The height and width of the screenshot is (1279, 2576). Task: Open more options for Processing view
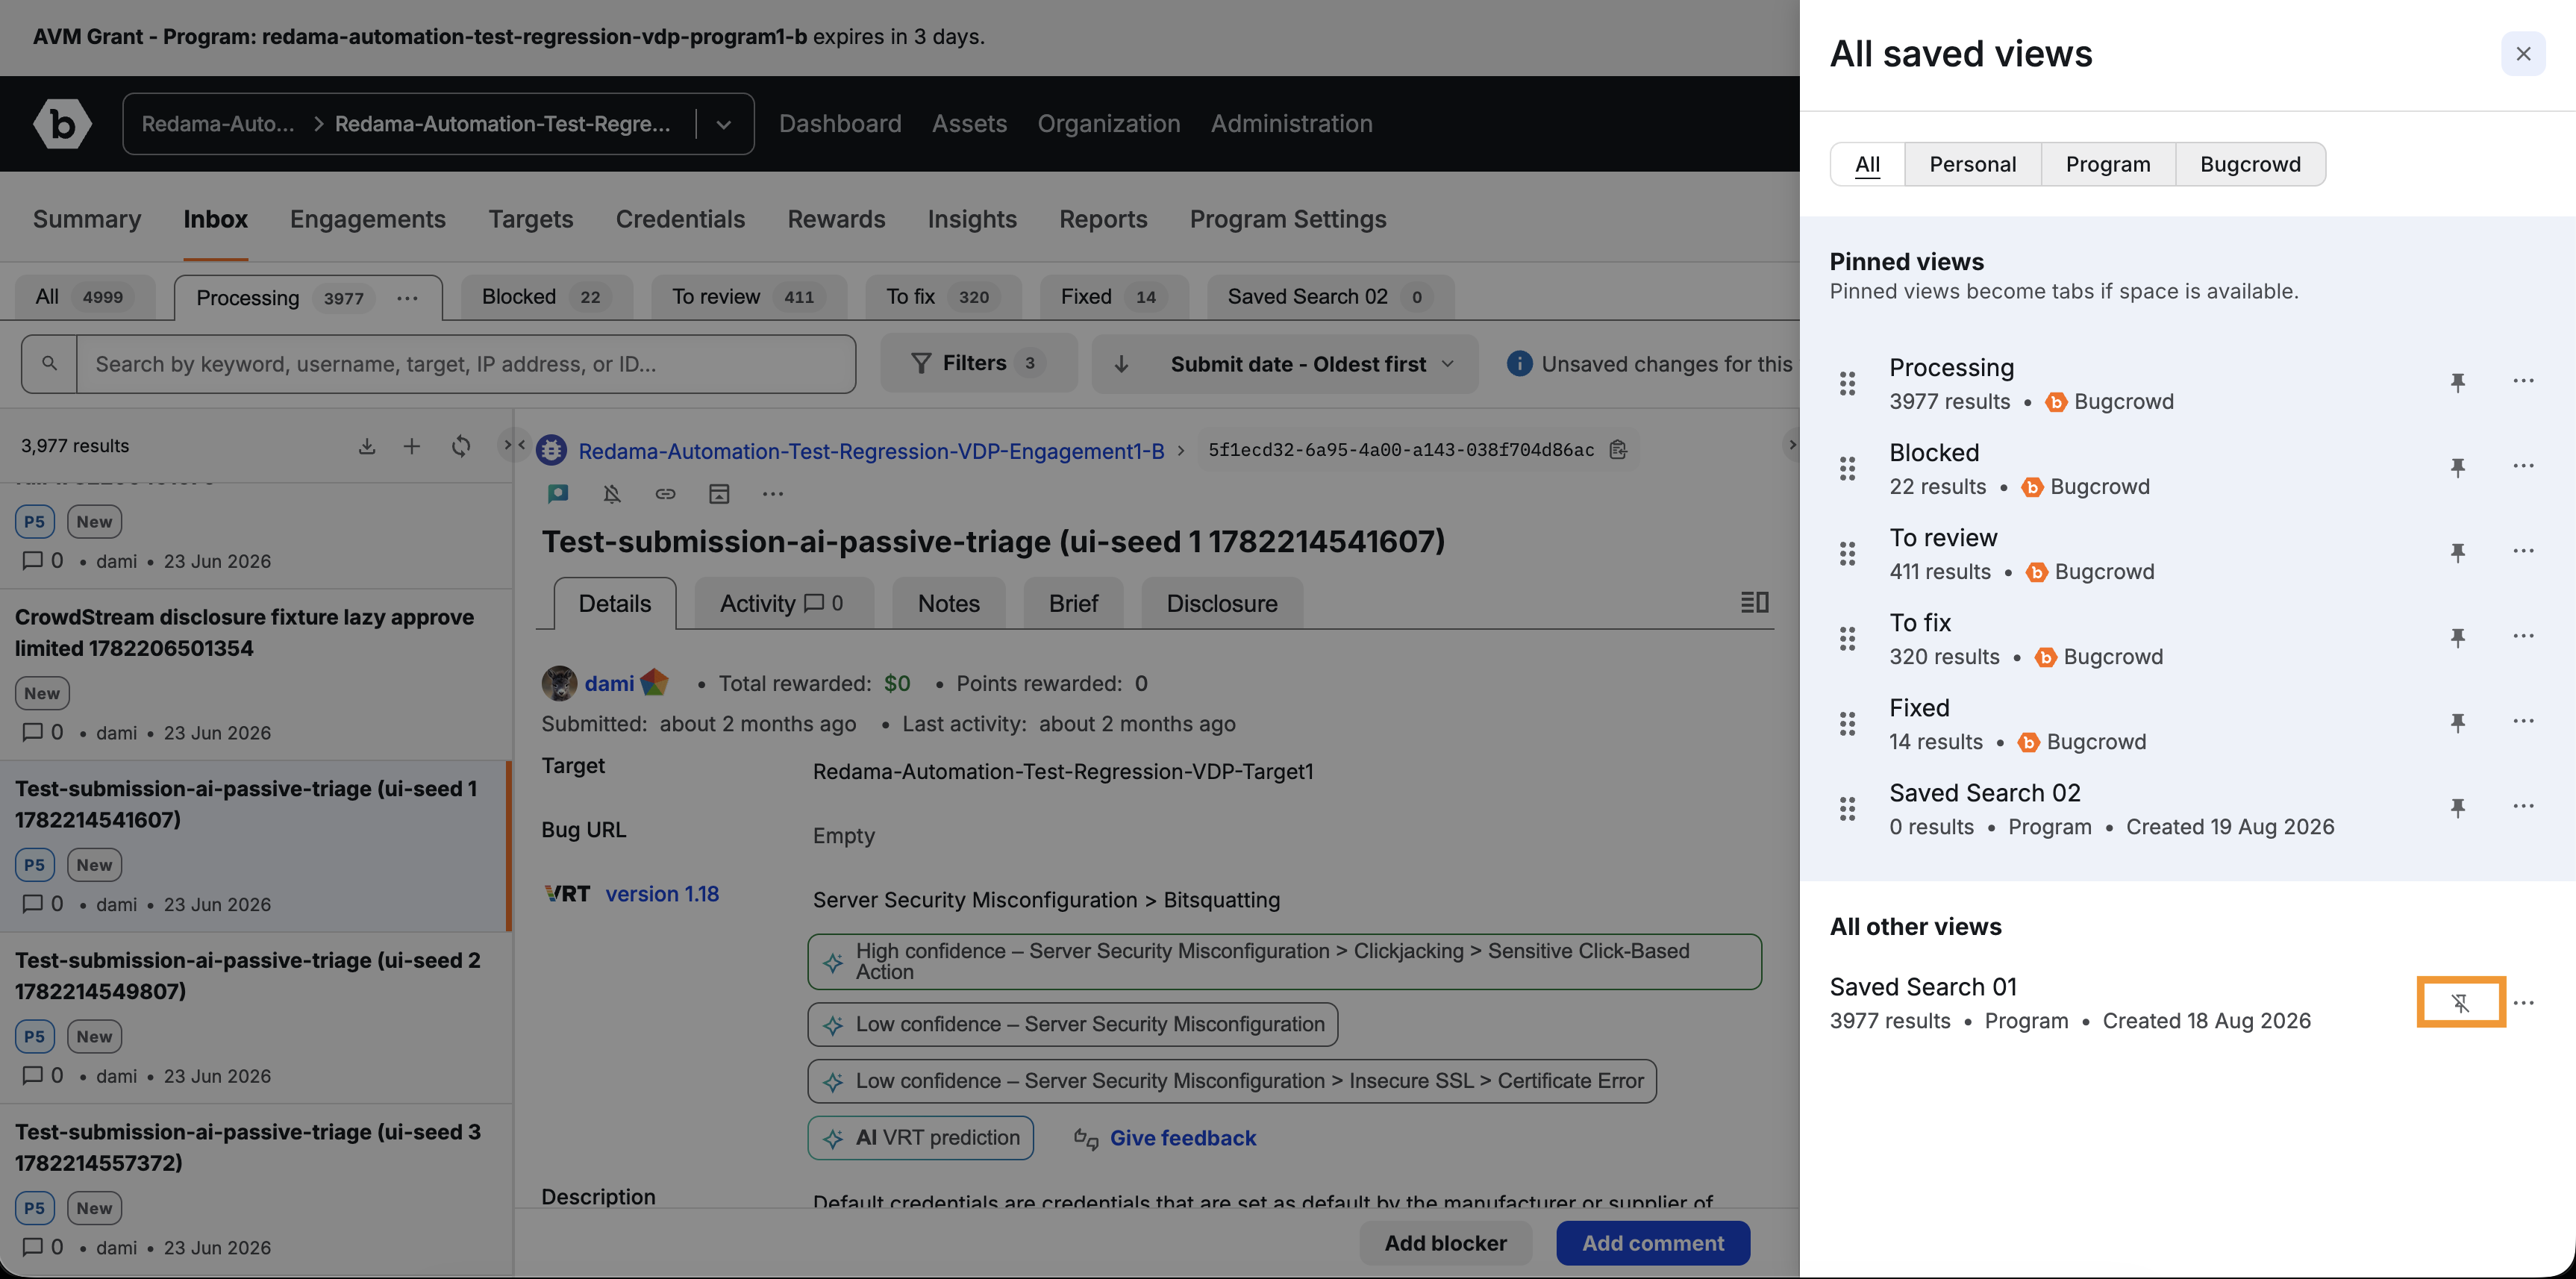pyautogui.click(x=2523, y=381)
